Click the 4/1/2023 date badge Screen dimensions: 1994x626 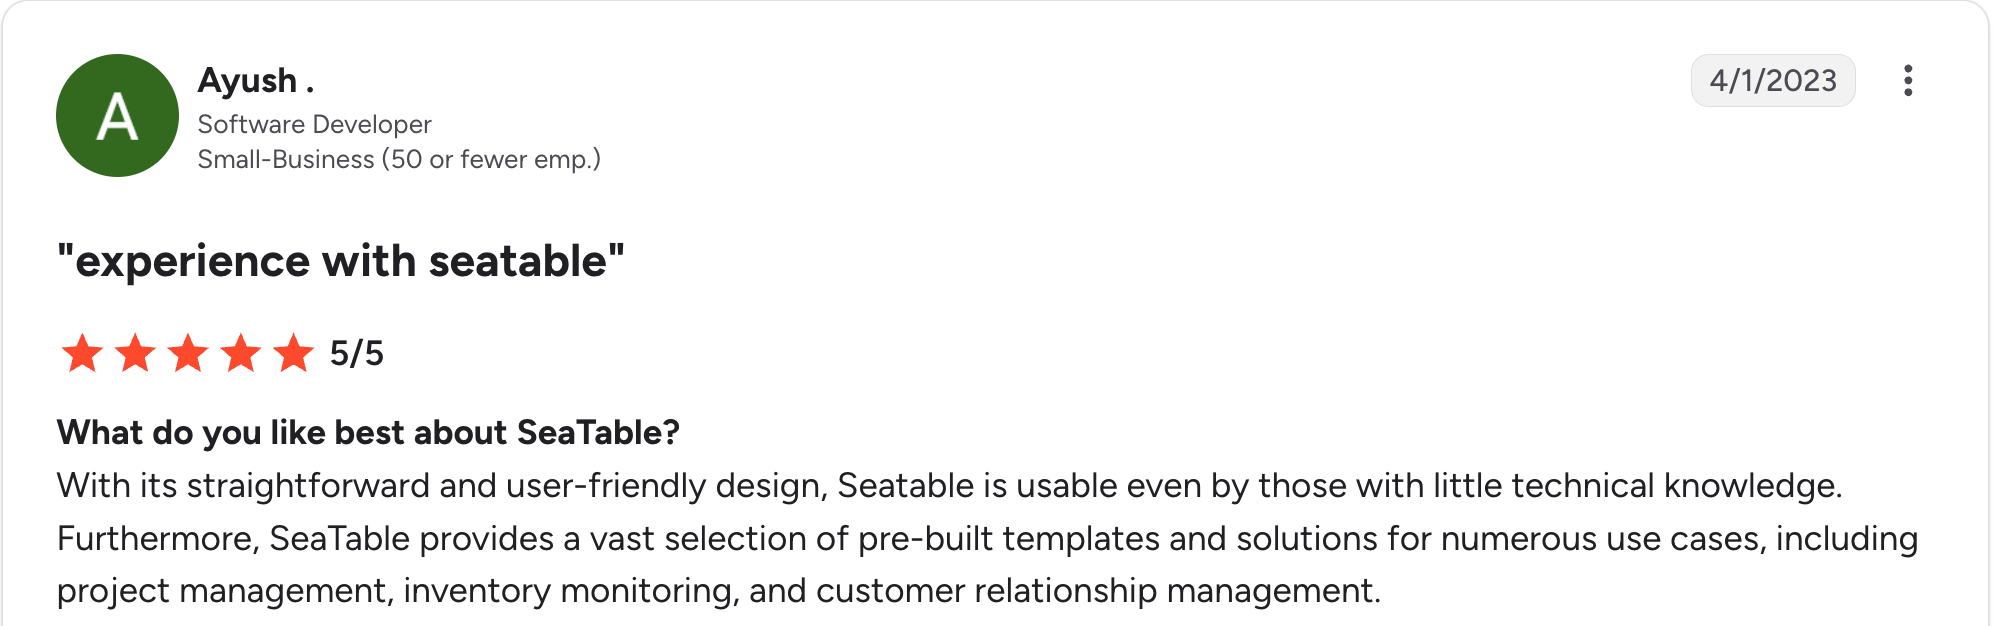(x=1773, y=80)
